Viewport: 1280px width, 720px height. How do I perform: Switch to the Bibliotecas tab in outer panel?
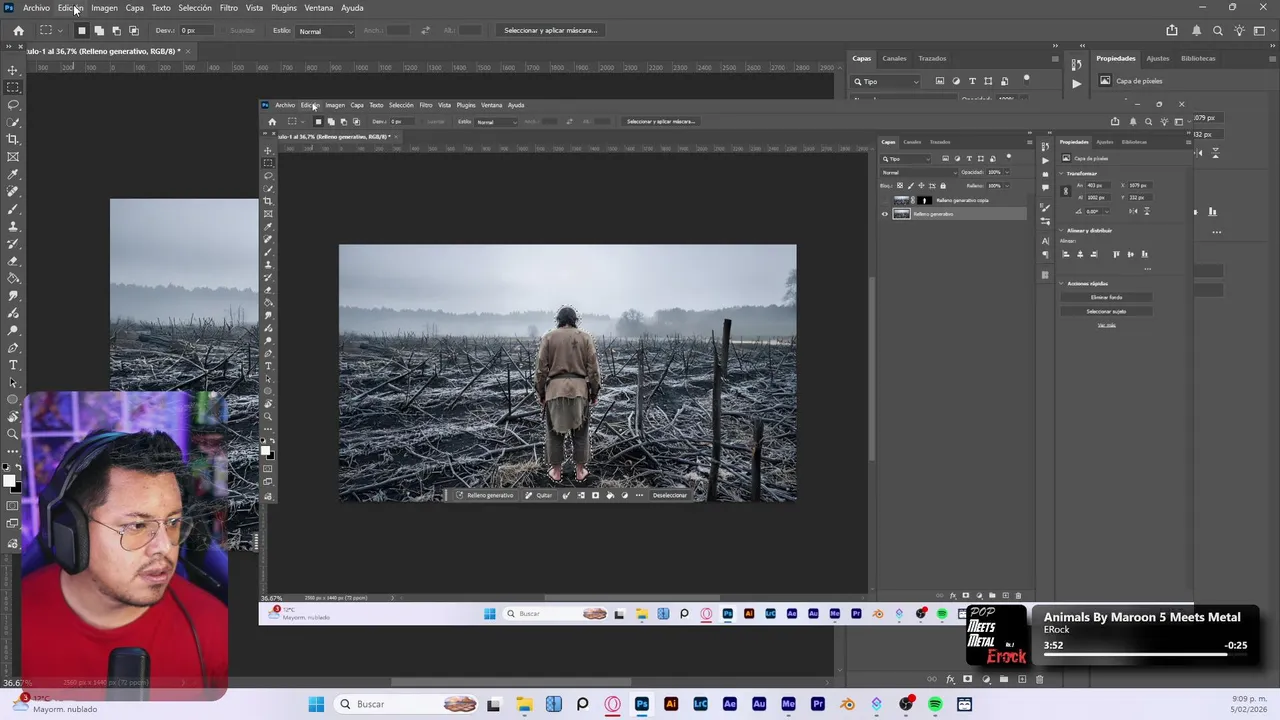(1198, 58)
